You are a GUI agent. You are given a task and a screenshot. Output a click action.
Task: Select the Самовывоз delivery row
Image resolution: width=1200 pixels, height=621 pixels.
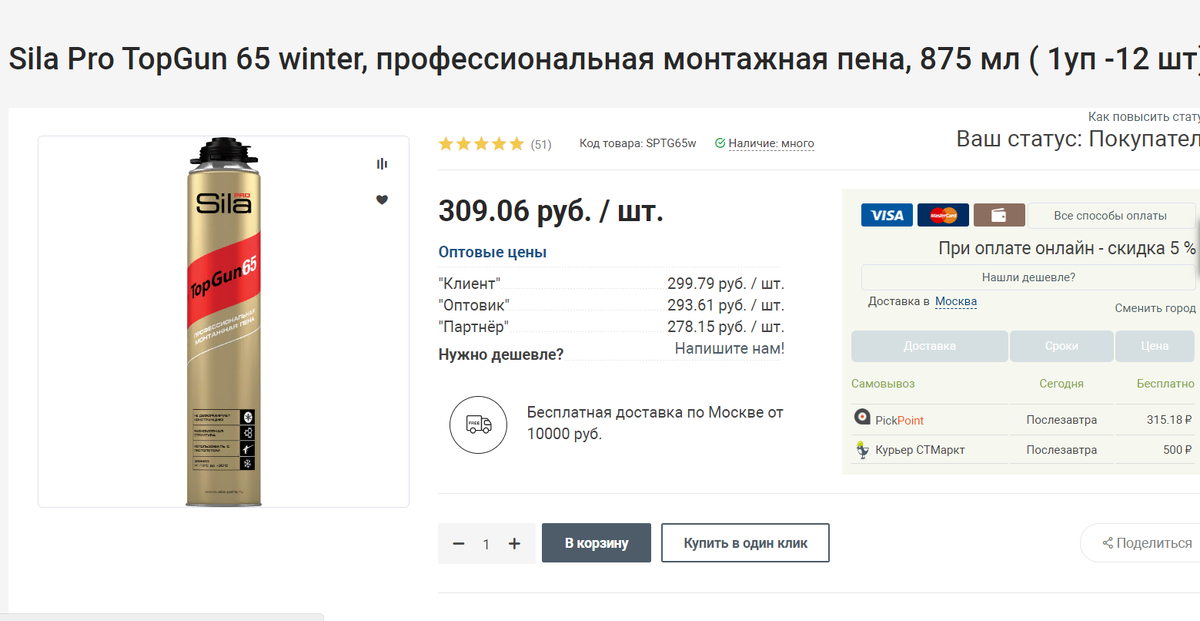[x=1023, y=383]
